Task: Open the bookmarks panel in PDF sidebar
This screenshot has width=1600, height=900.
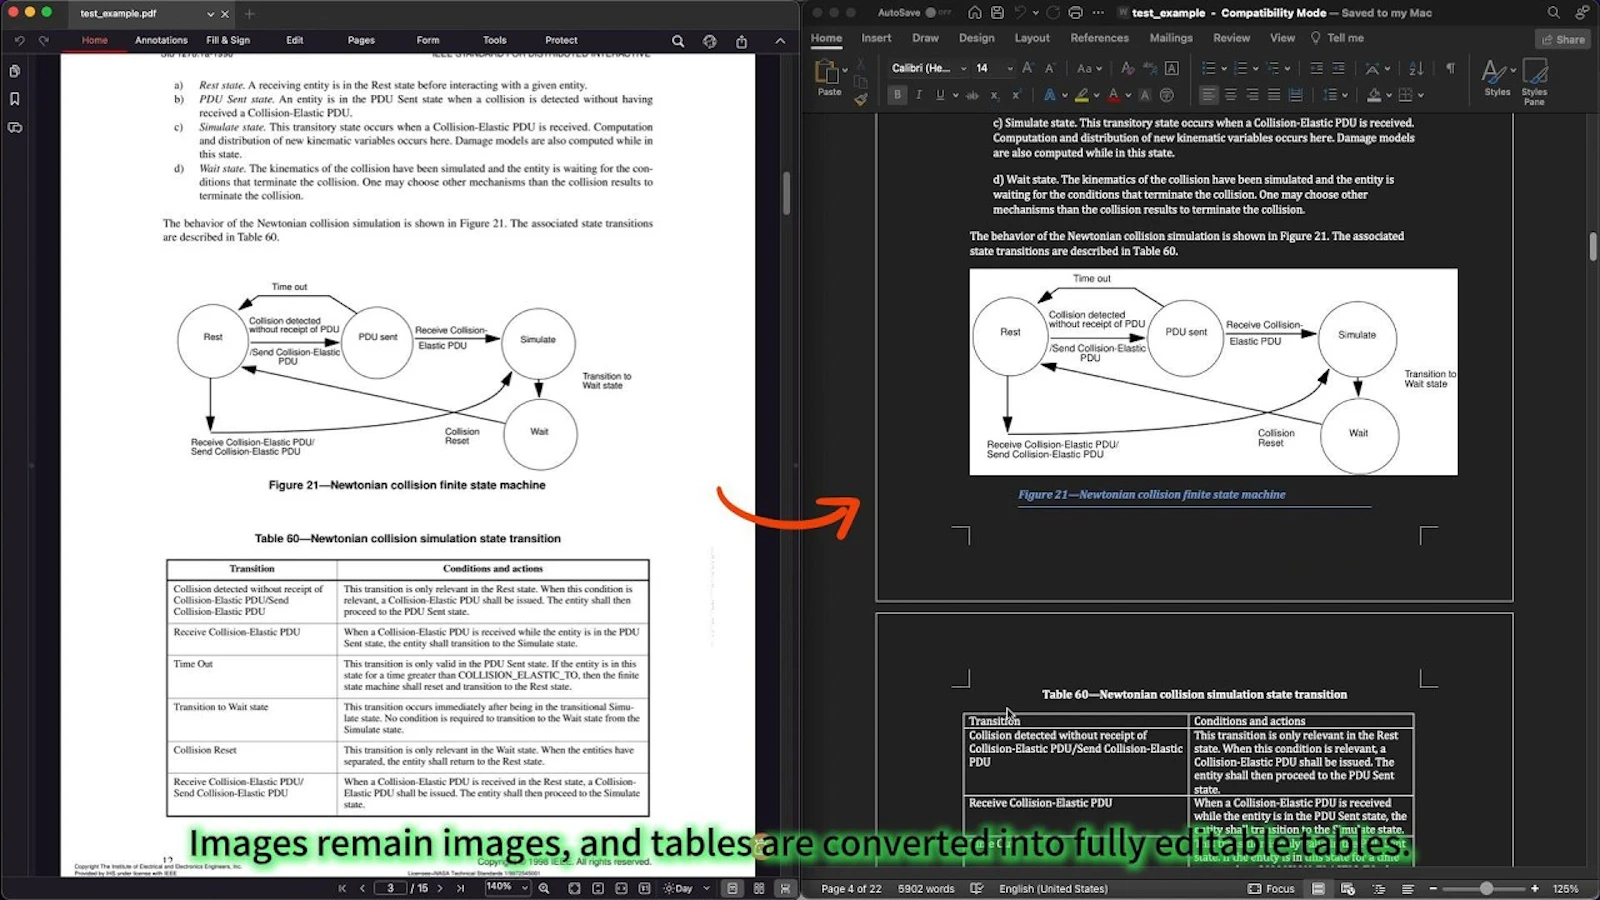Action: pos(15,99)
